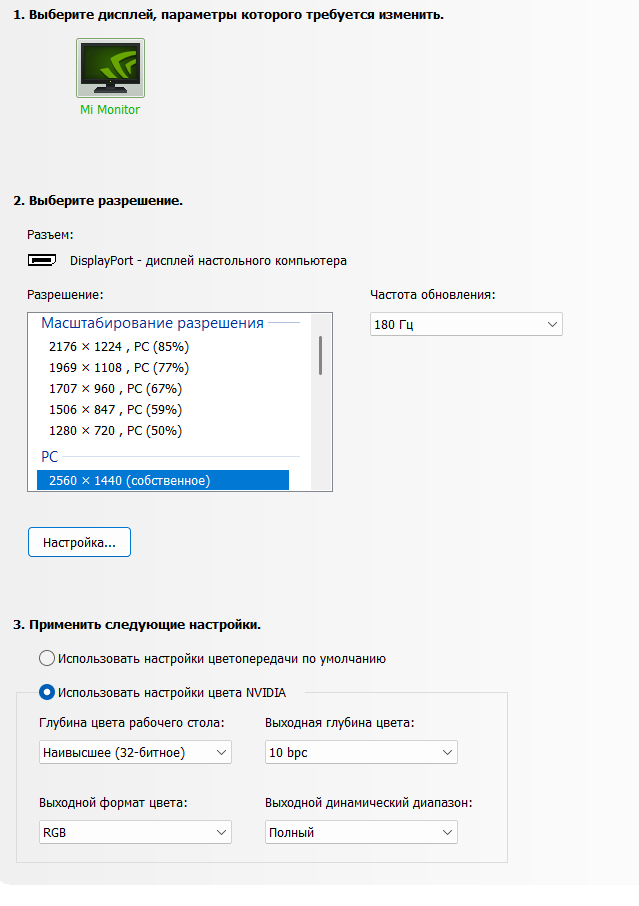The height and width of the screenshot is (906, 639).
Task: Open the RGB output color format dropdown
Action: (135, 832)
